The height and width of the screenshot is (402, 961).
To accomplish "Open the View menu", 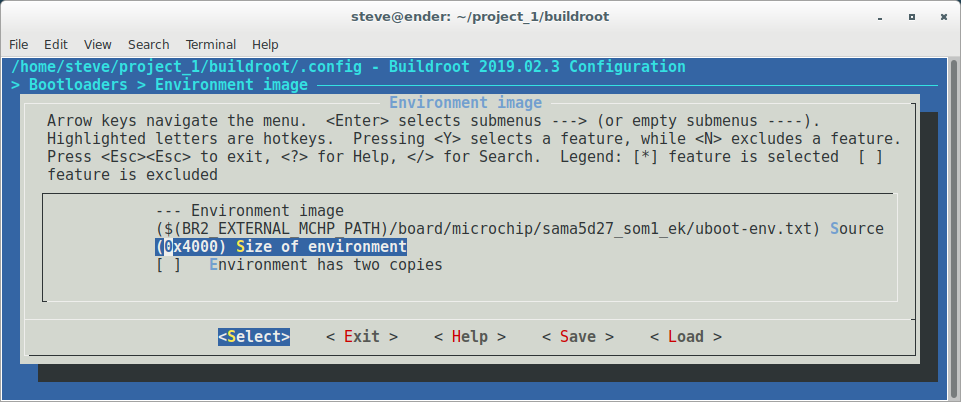I will (x=98, y=45).
